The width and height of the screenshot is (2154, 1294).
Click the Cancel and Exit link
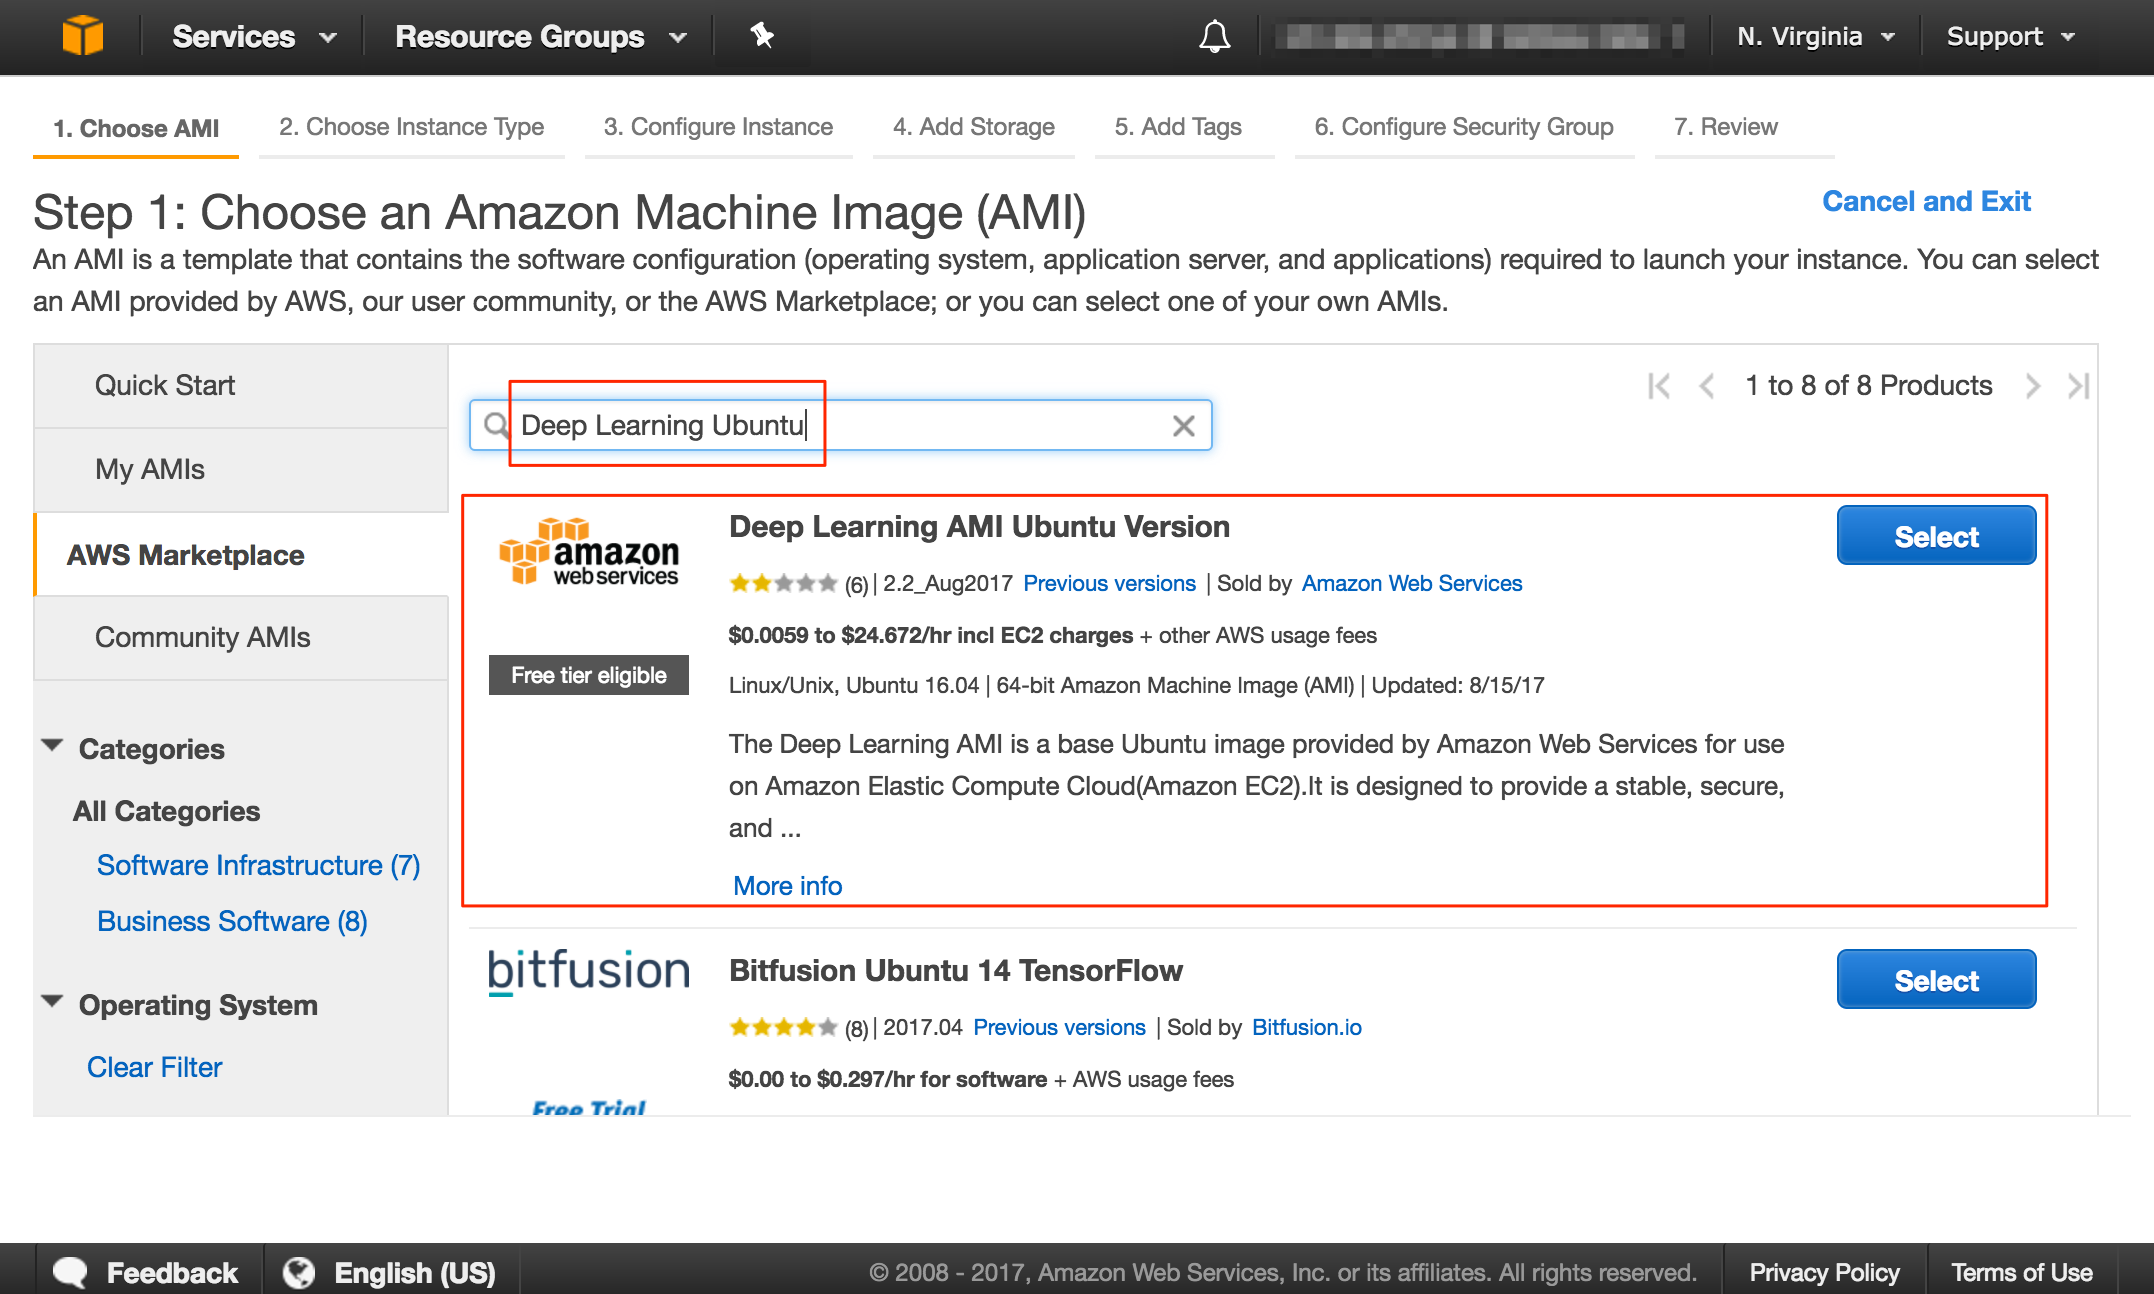tap(1926, 201)
